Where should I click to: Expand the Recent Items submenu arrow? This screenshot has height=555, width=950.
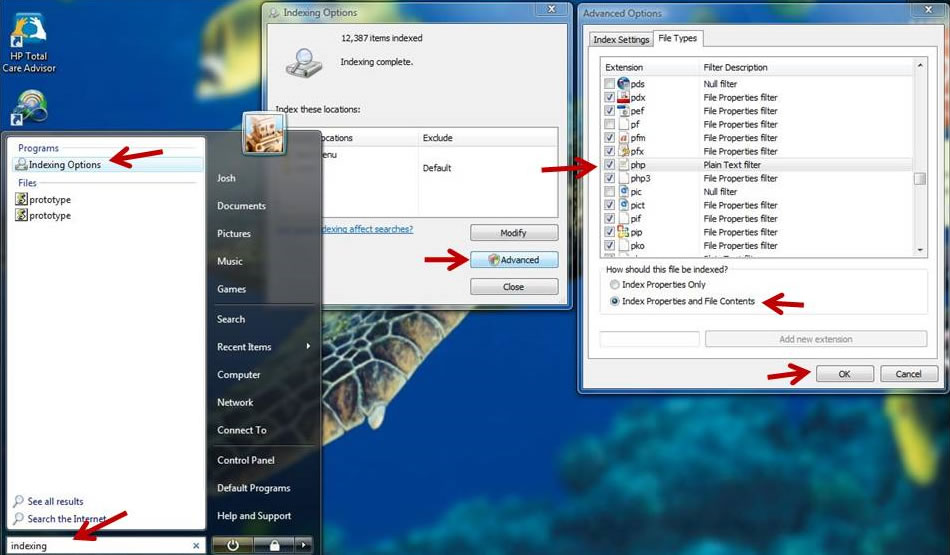[308, 347]
